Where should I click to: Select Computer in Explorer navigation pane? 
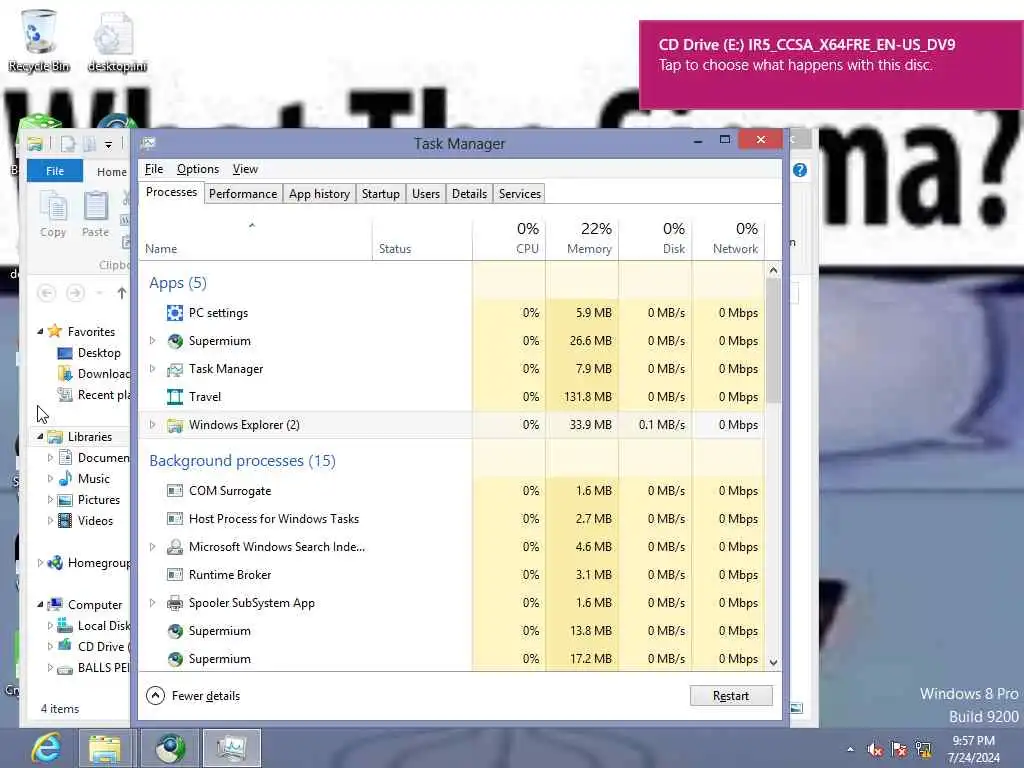(x=95, y=605)
